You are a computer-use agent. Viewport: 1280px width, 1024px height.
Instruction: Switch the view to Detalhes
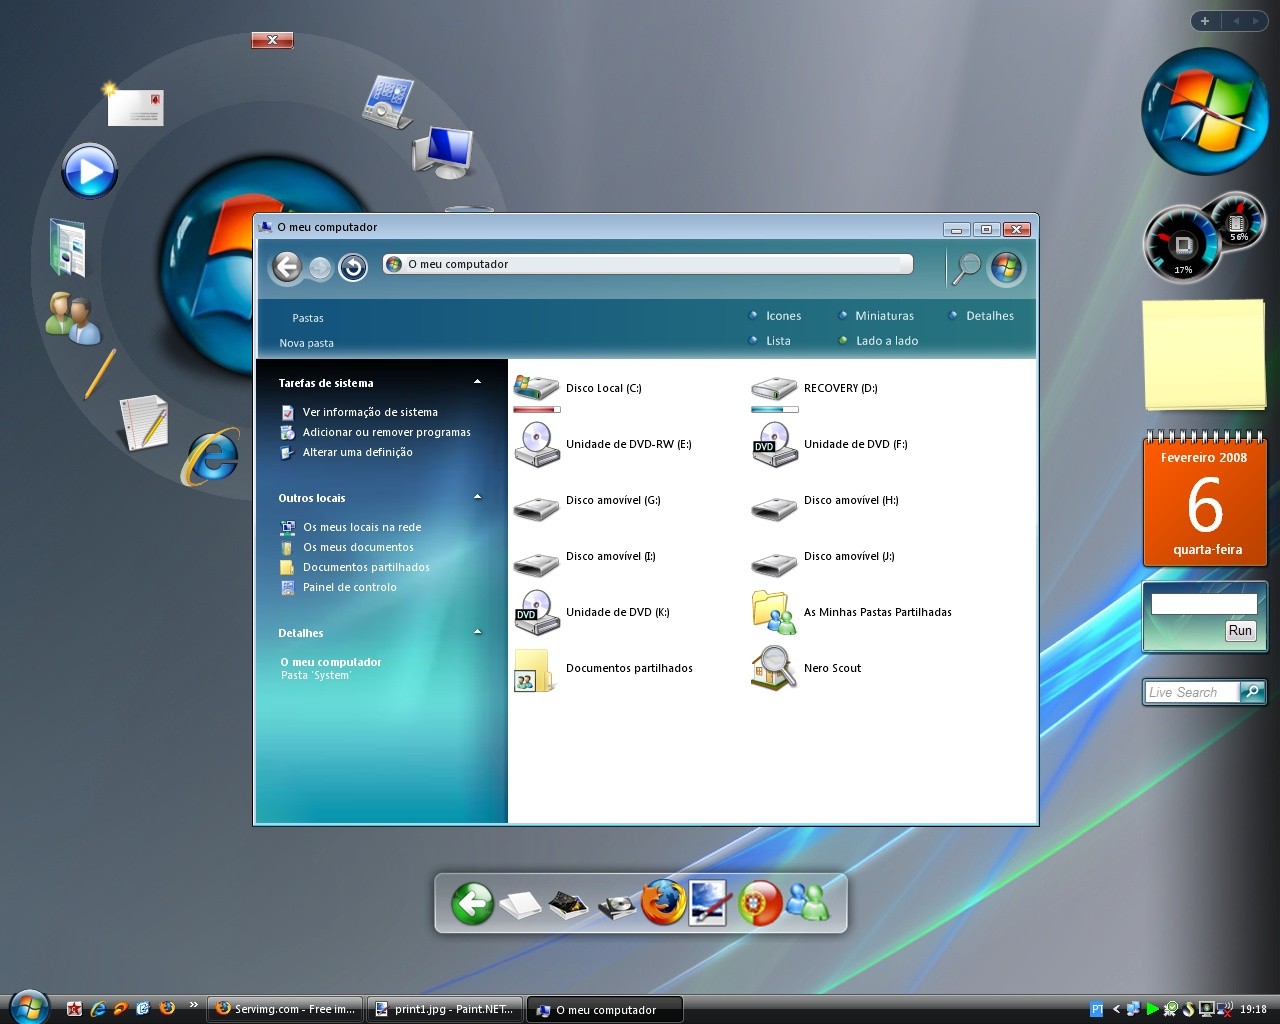point(990,315)
